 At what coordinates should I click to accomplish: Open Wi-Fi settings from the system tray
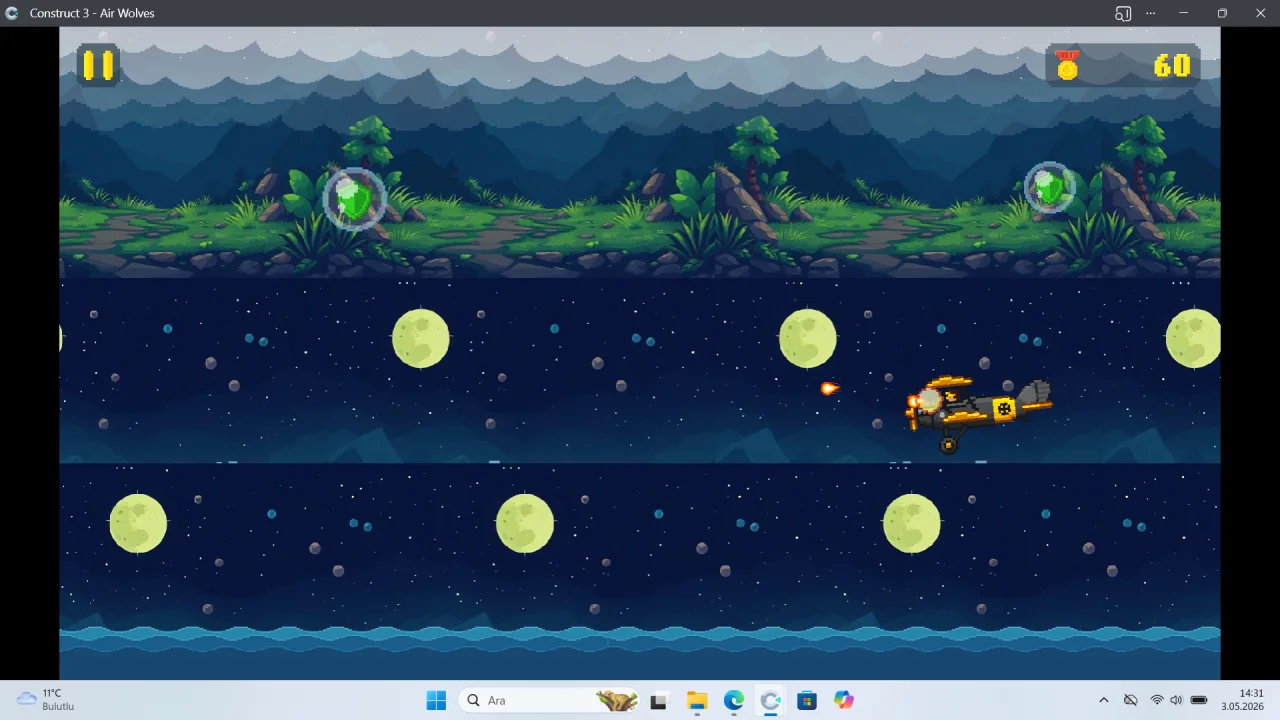pos(1157,700)
